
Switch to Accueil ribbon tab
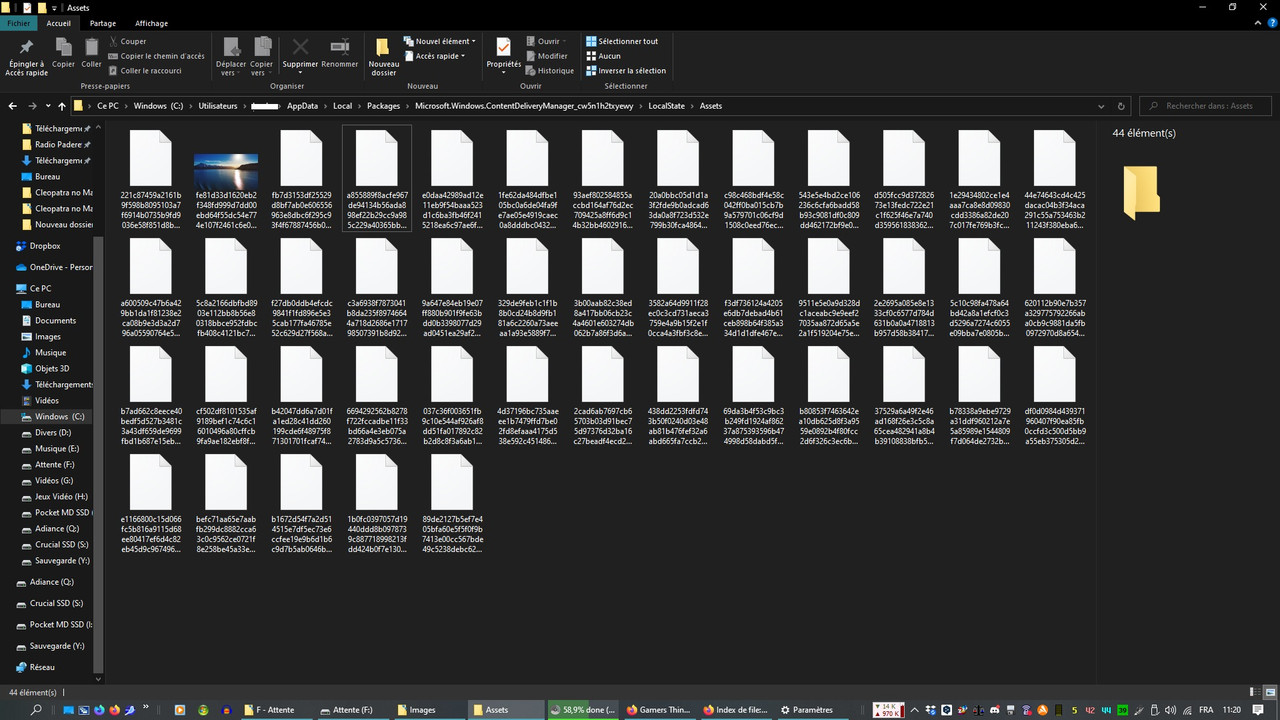[59, 23]
